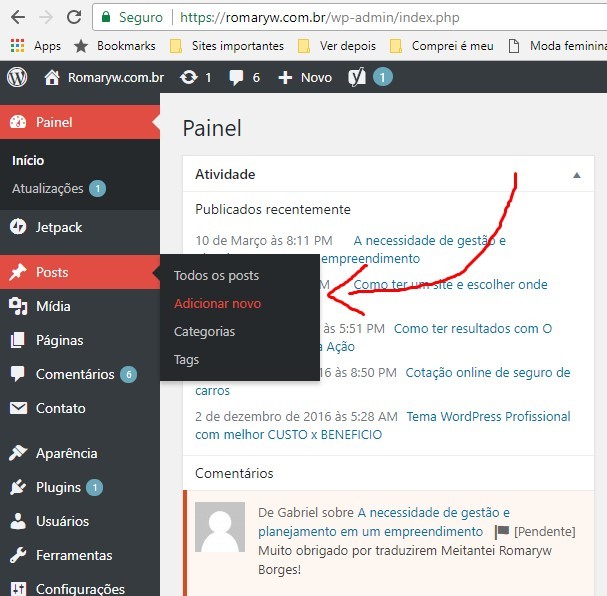Open Ver depois bookmark folder
The height and width of the screenshot is (596, 607).
pyautogui.click(x=336, y=46)
